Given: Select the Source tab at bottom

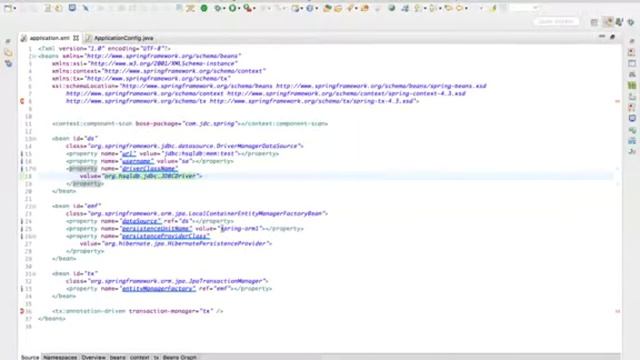Looking at the screenshot, I should coord(30,357).
